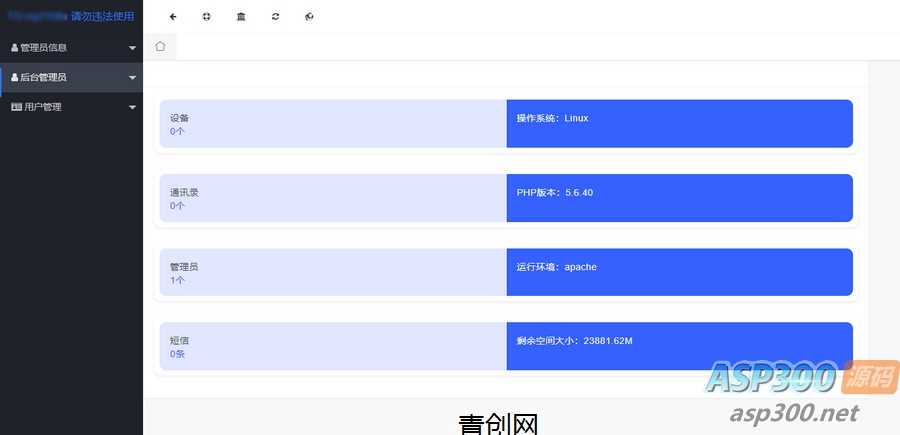Image resolution: width=900 pixels, height=435 pixels.
Task: Click the 剩余空间大小：23881.62M text
Action: click(575, 341)
